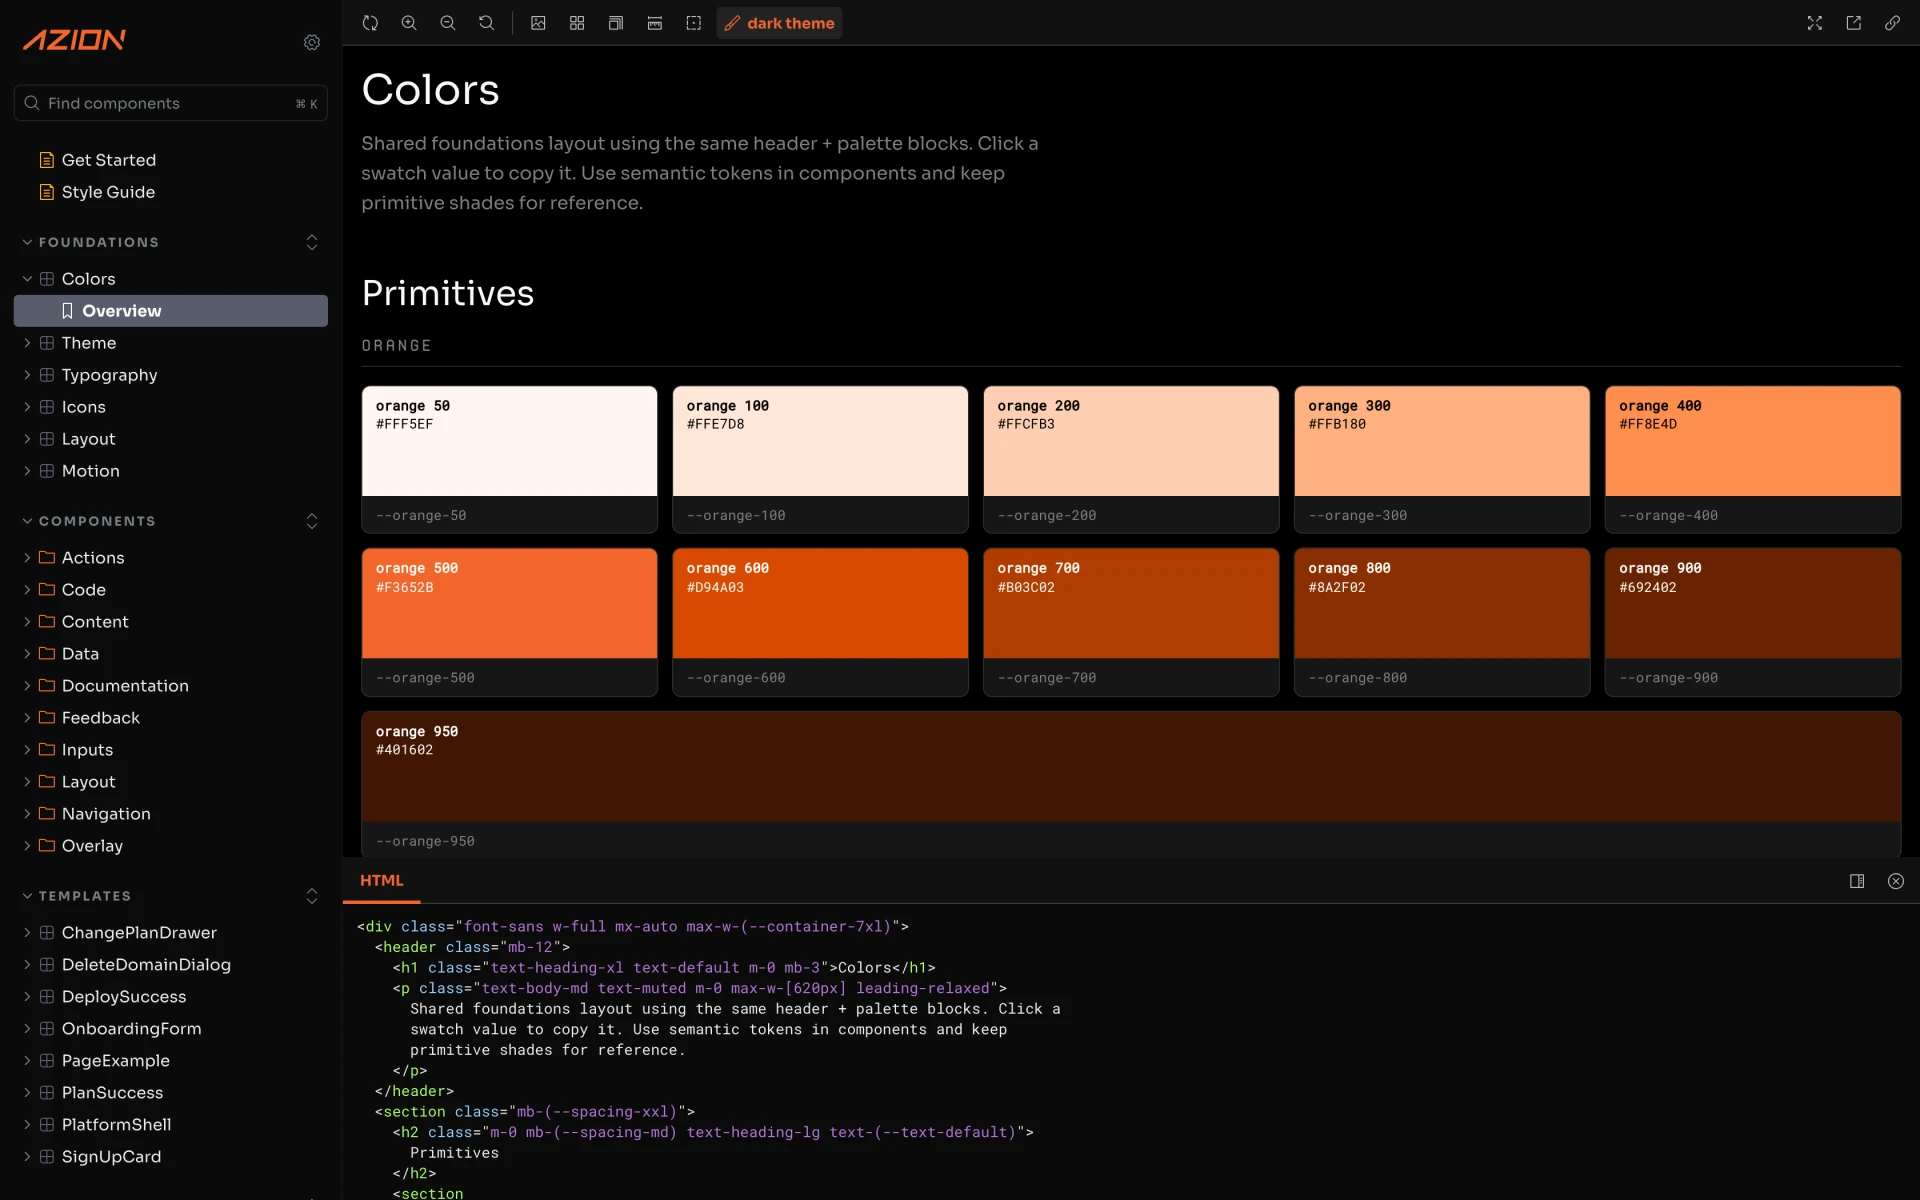Open the Get Started document
This screenshot has width=1920, height=1200.
point(109,160)
